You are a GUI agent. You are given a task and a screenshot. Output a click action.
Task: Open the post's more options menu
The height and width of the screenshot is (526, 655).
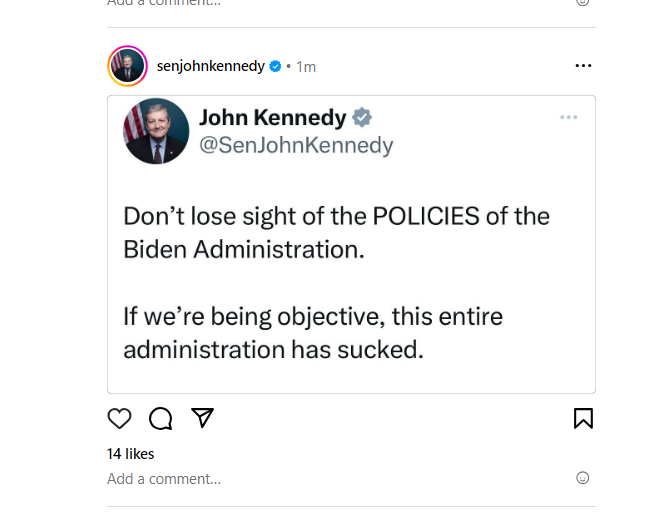pos(584,66)
